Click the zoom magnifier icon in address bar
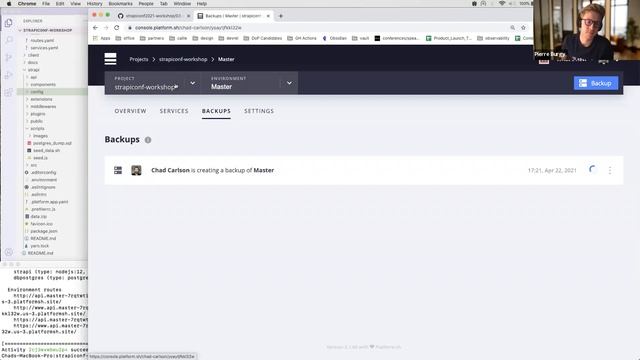Viewport: 640px width, 360px height. 512,28
